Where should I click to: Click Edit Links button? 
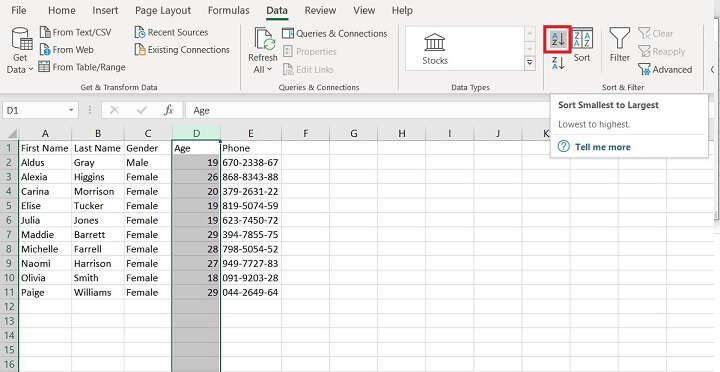pos(308,70)
